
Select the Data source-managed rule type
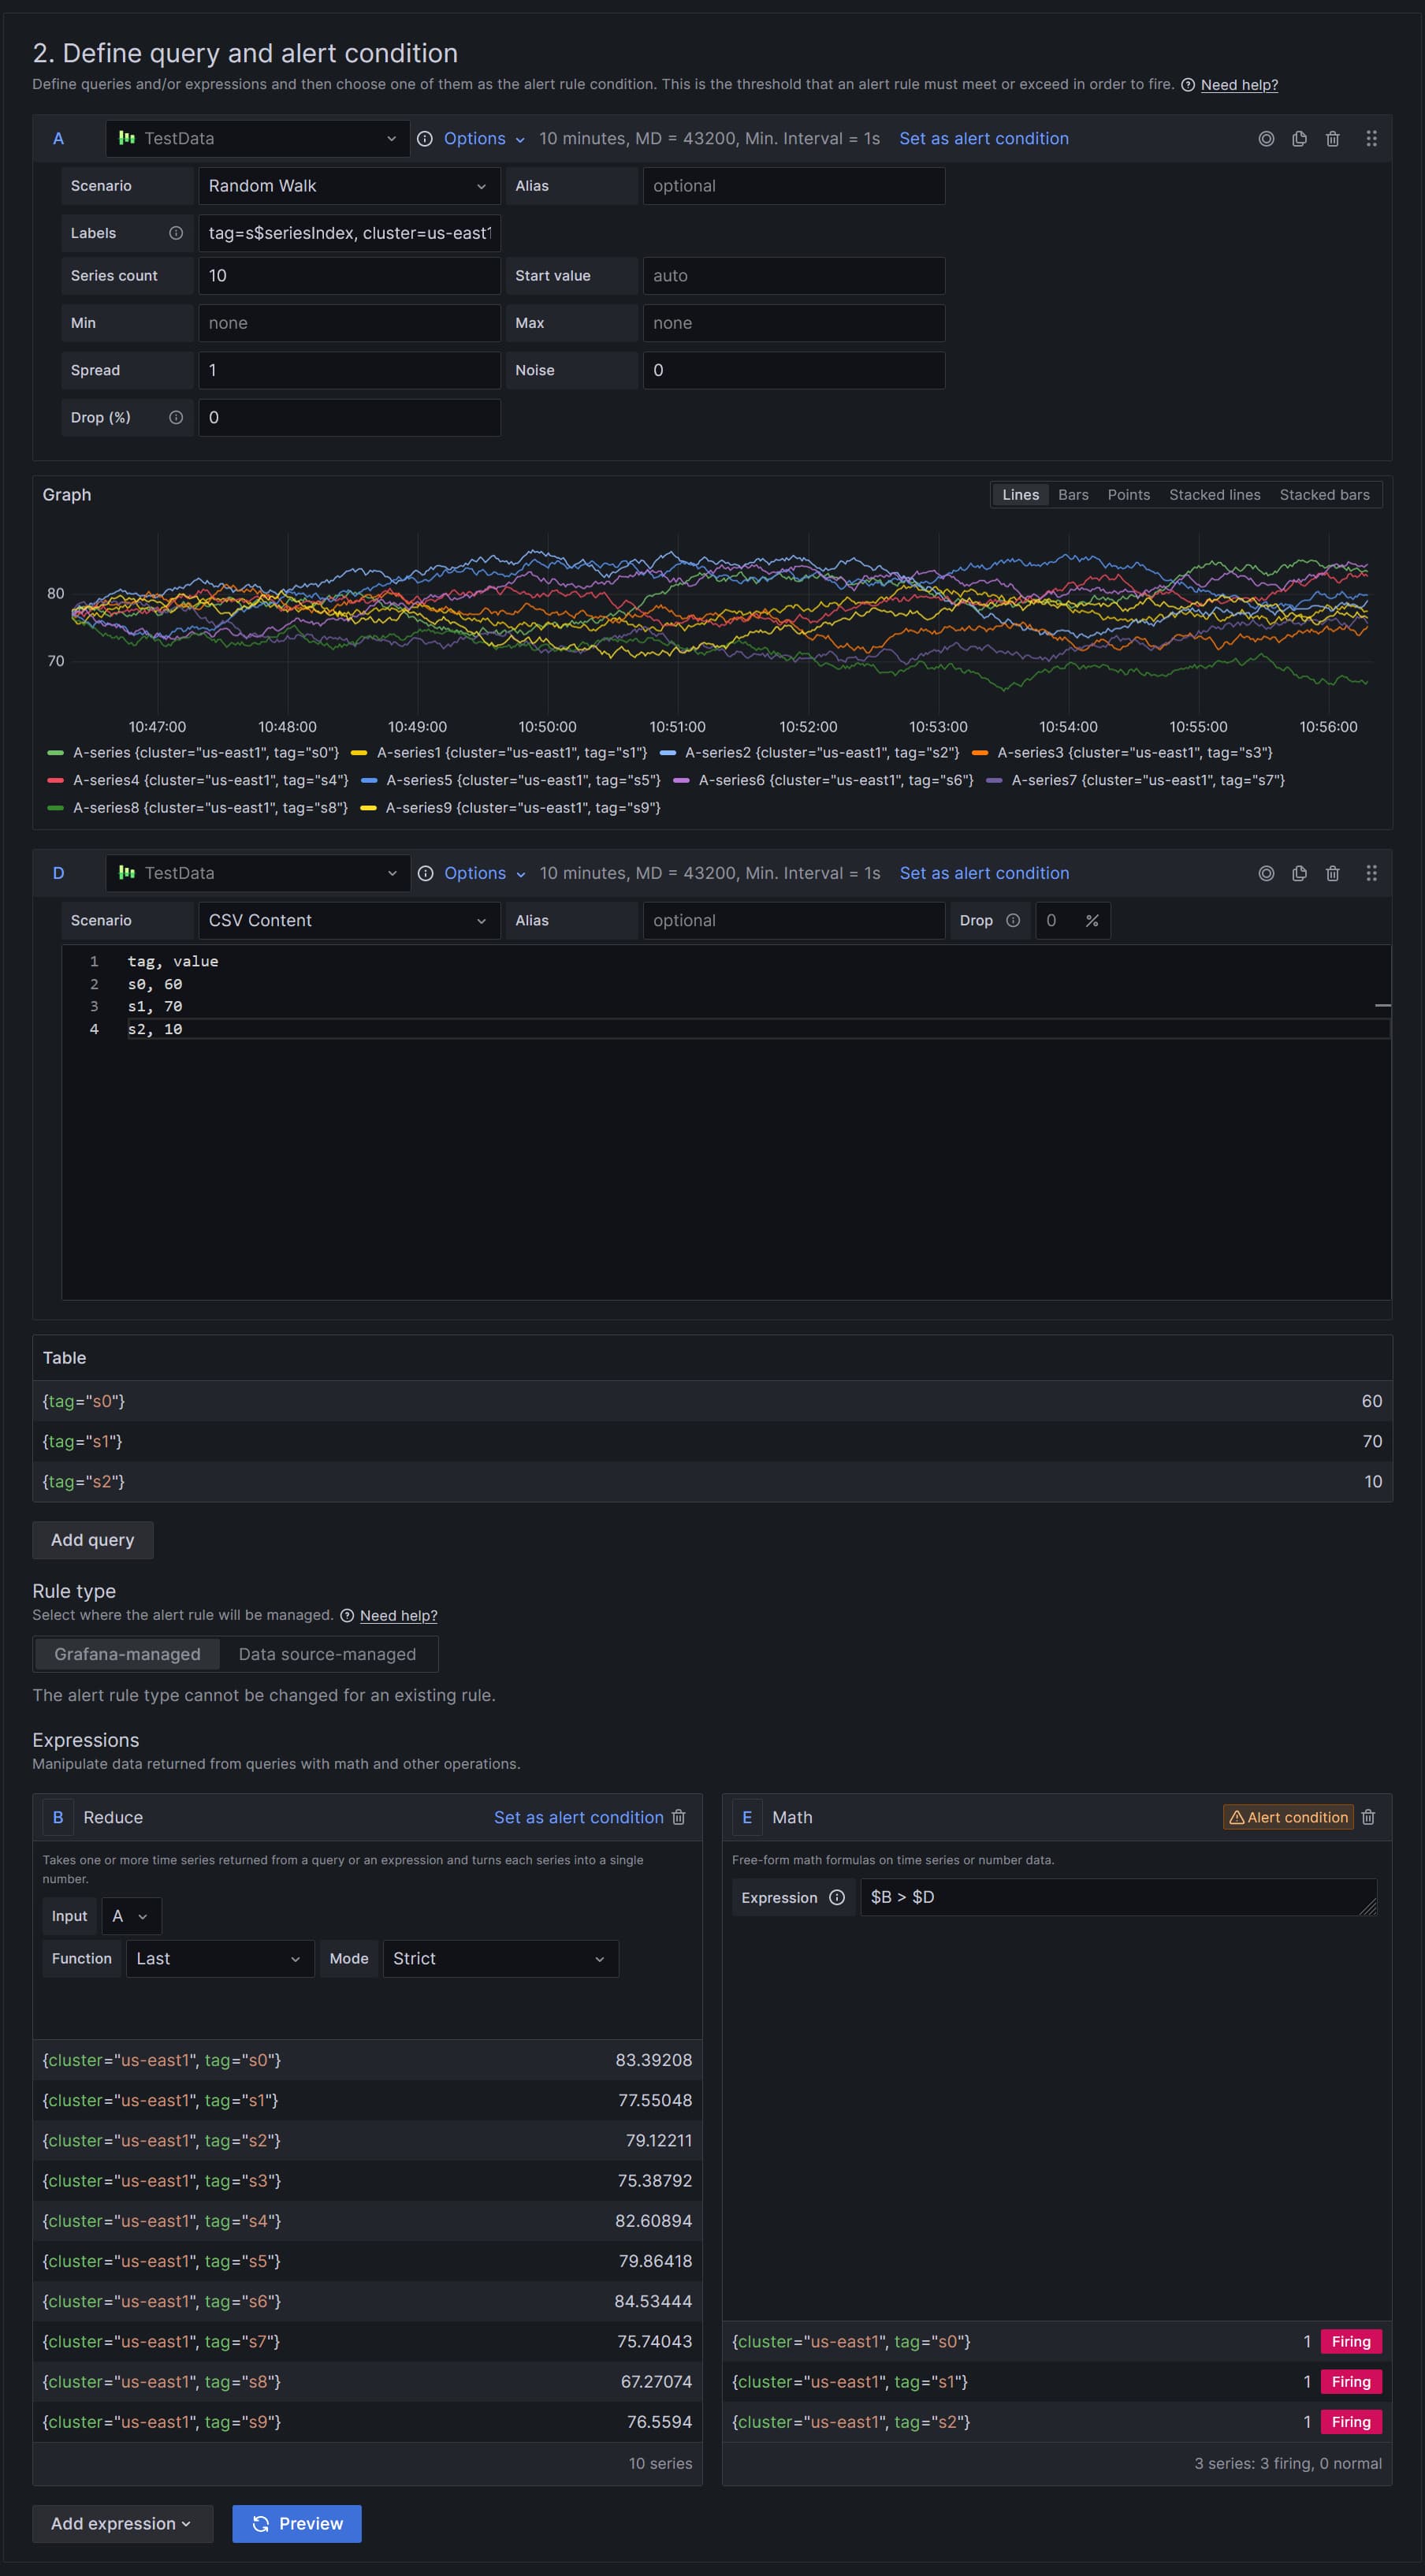tap(327, 1654)
